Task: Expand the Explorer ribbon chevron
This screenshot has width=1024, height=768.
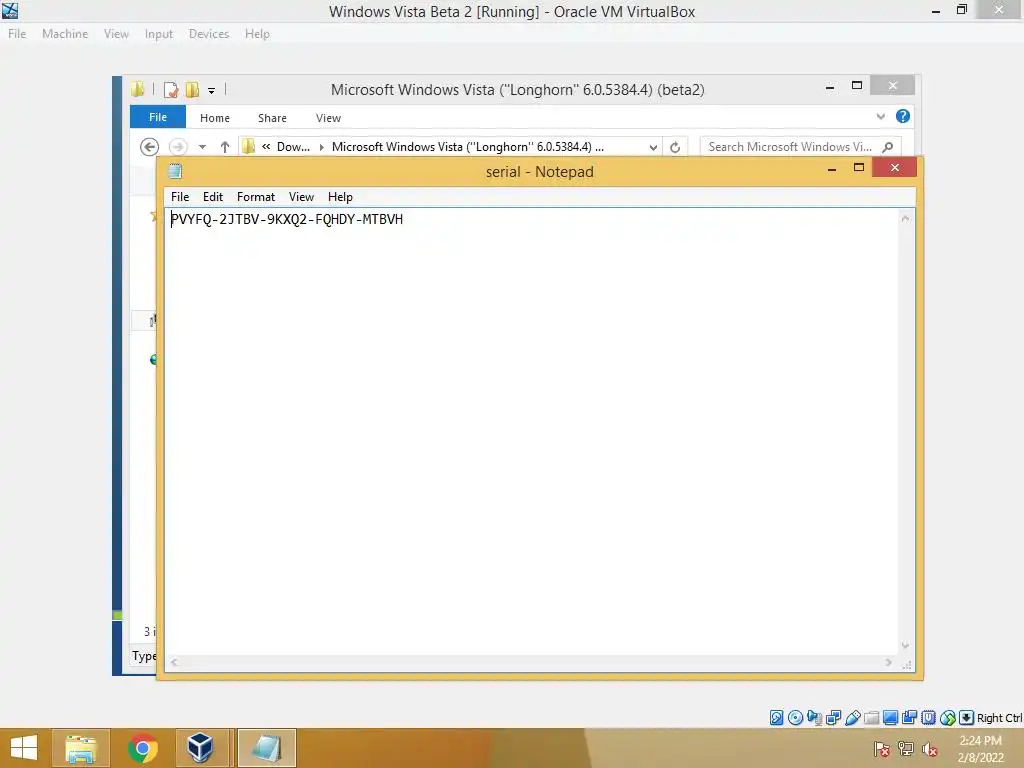Action: [881, 116]
